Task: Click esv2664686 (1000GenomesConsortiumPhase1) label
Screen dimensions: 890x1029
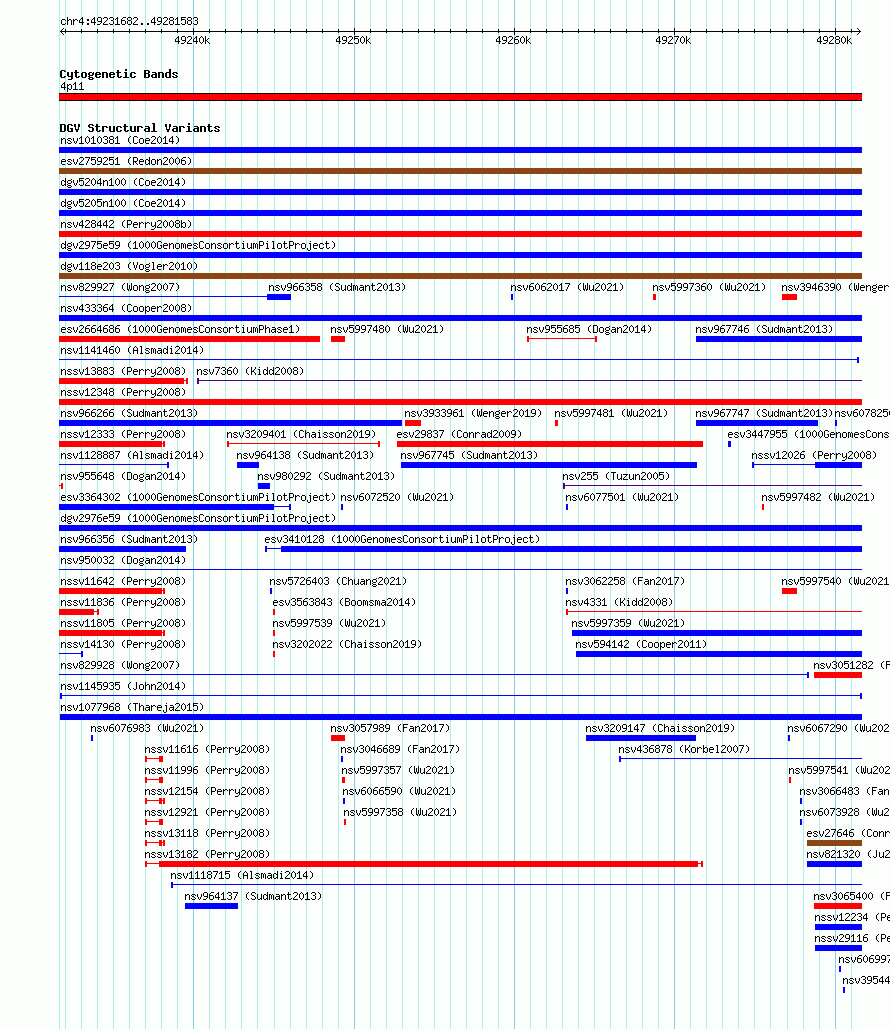Action: coord(180,329)
